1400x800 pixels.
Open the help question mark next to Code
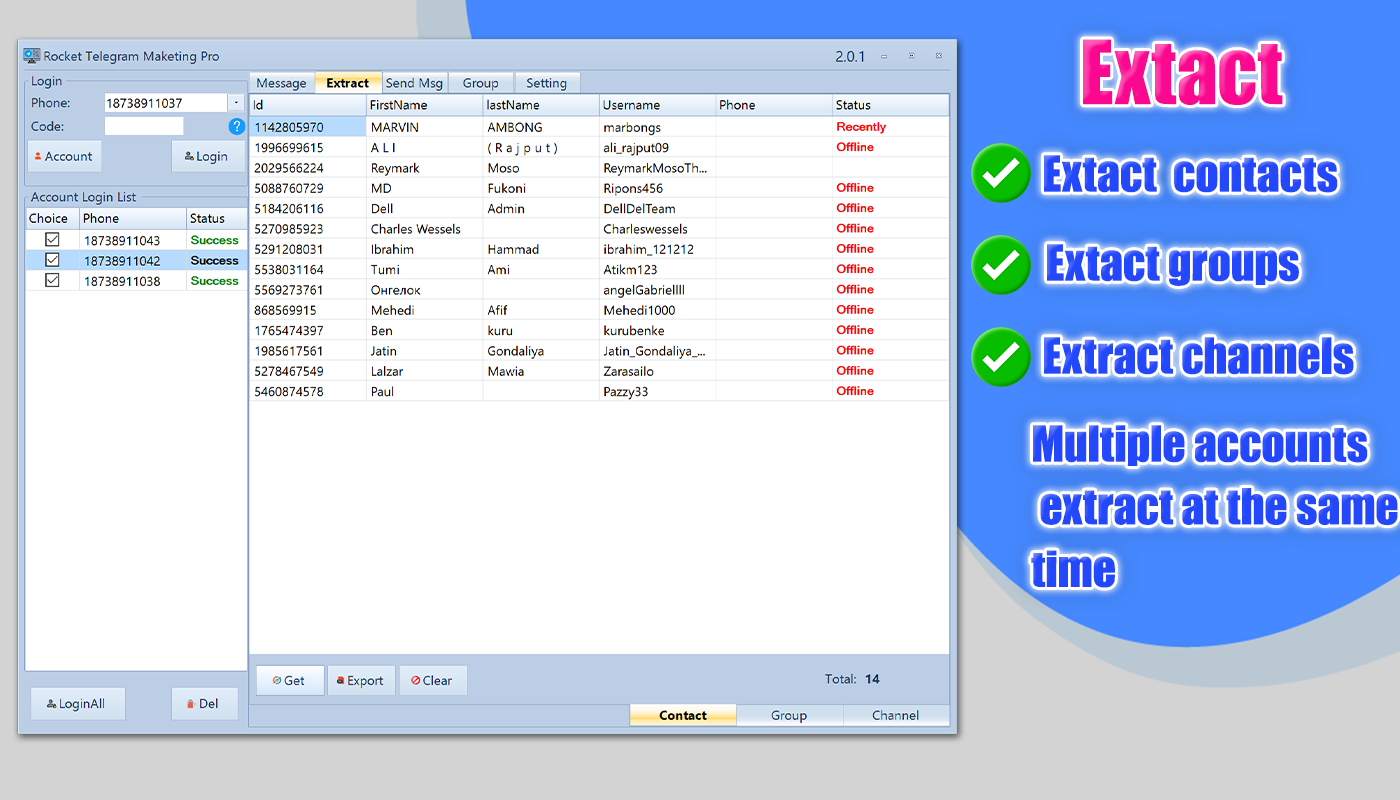point(236,126)
